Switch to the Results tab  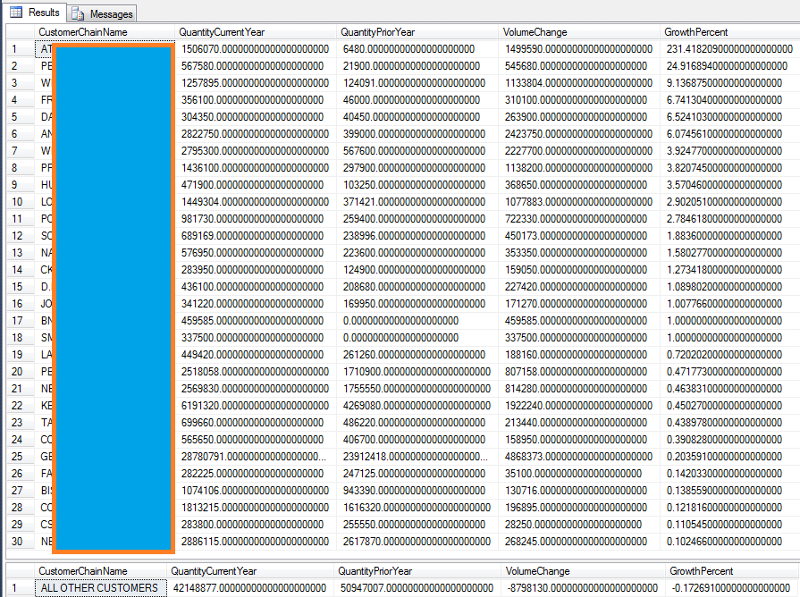click(x=35, y=12)
